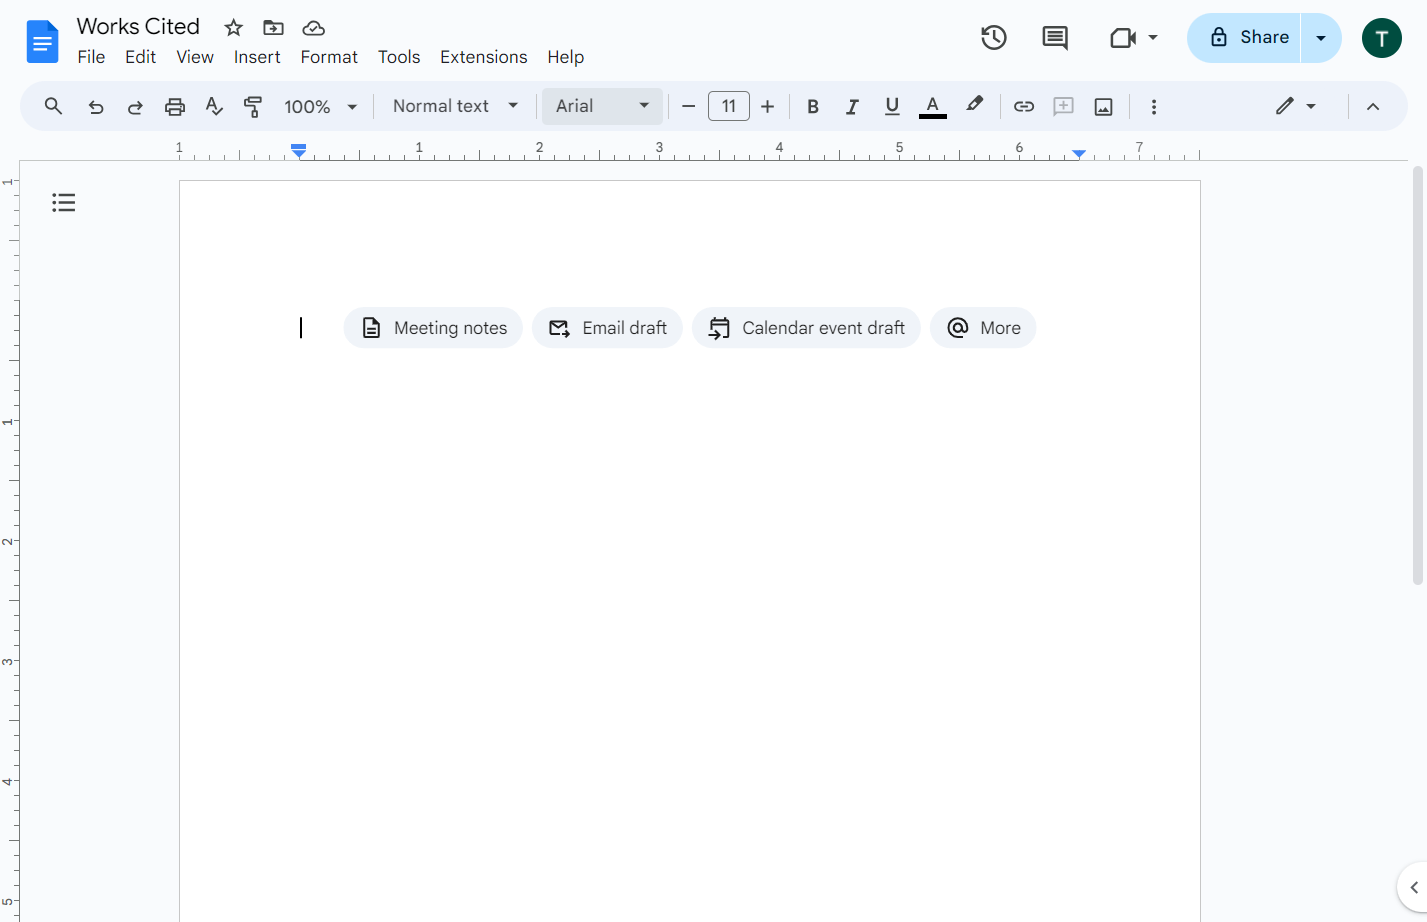The width and height of the screenshot is (1427, 922).
Task: Click the More chip
Action: pyautogui.click(x=983, y=328)
